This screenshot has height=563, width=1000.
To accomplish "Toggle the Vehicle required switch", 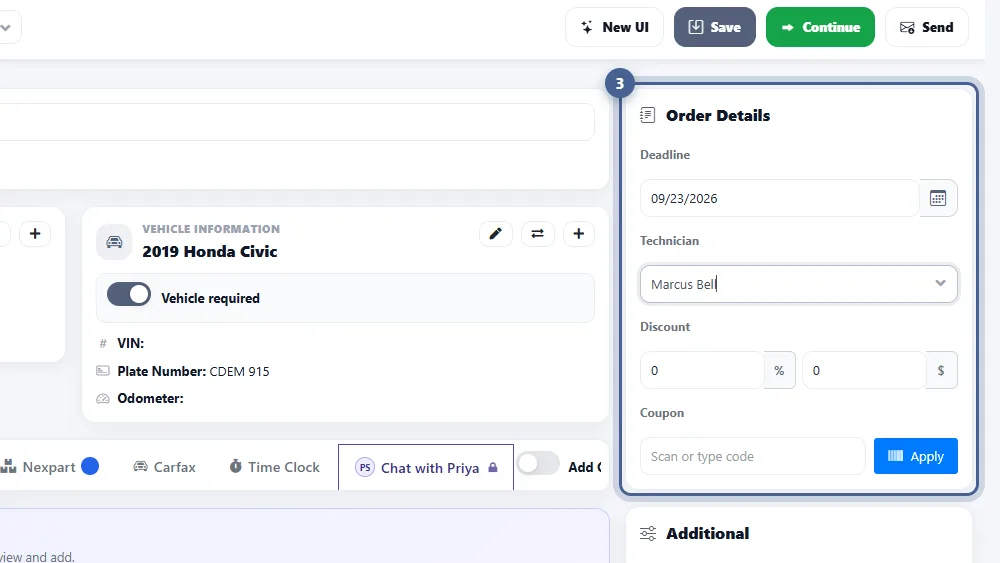I will 129,295.
